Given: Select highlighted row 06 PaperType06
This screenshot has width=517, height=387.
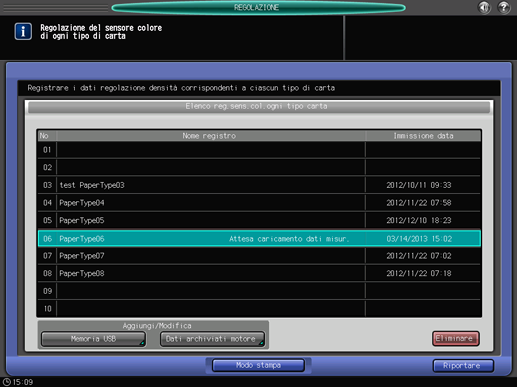Looking at the screenshot, I should (259, 238).
